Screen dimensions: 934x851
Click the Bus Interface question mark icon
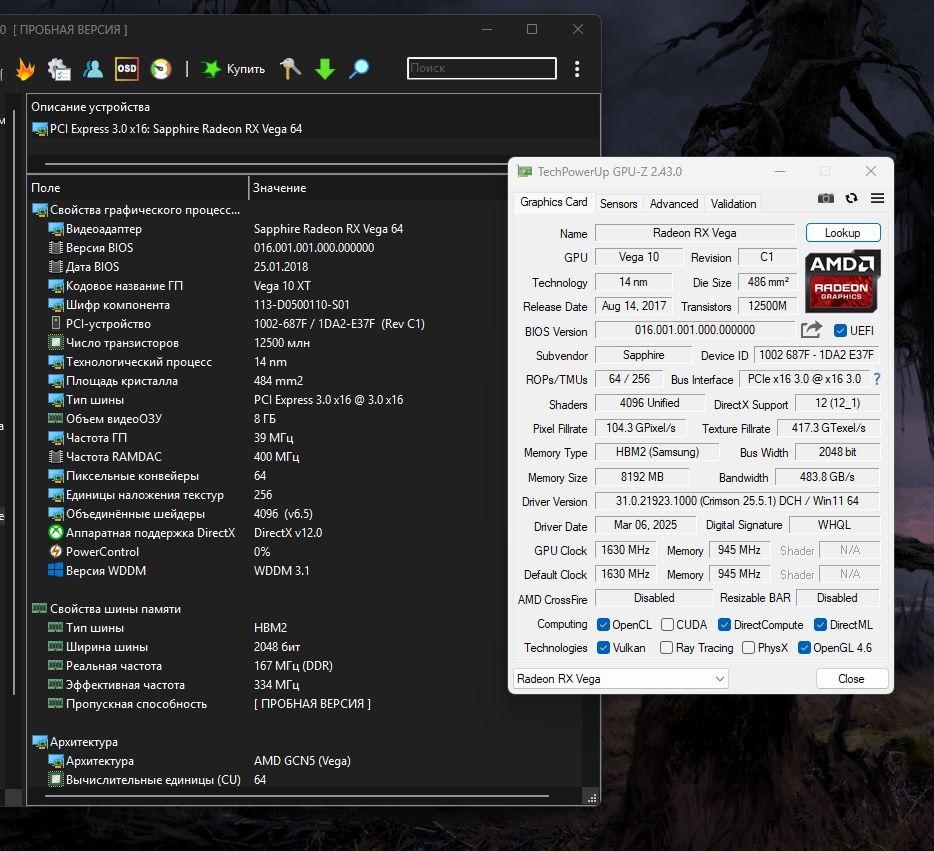877,379
